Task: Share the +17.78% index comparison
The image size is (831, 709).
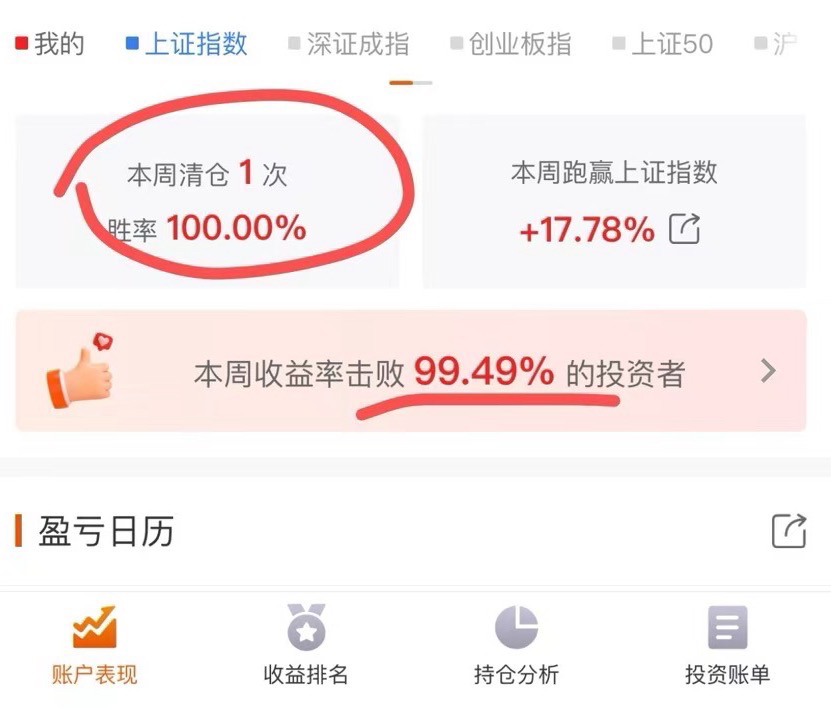Action: click(685, 228)
